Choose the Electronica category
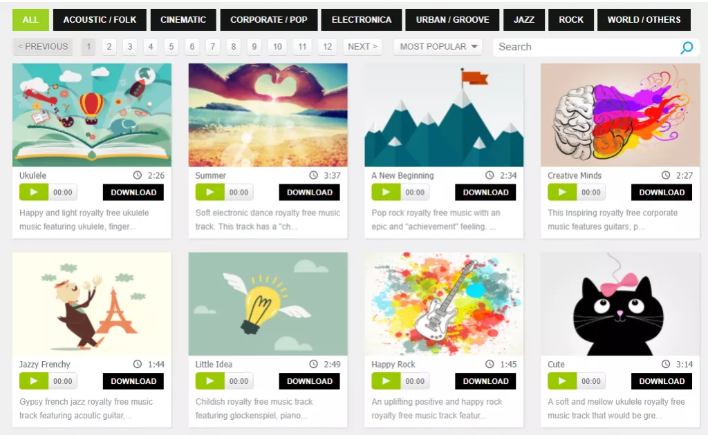708x435 pixels. [361, 20]
